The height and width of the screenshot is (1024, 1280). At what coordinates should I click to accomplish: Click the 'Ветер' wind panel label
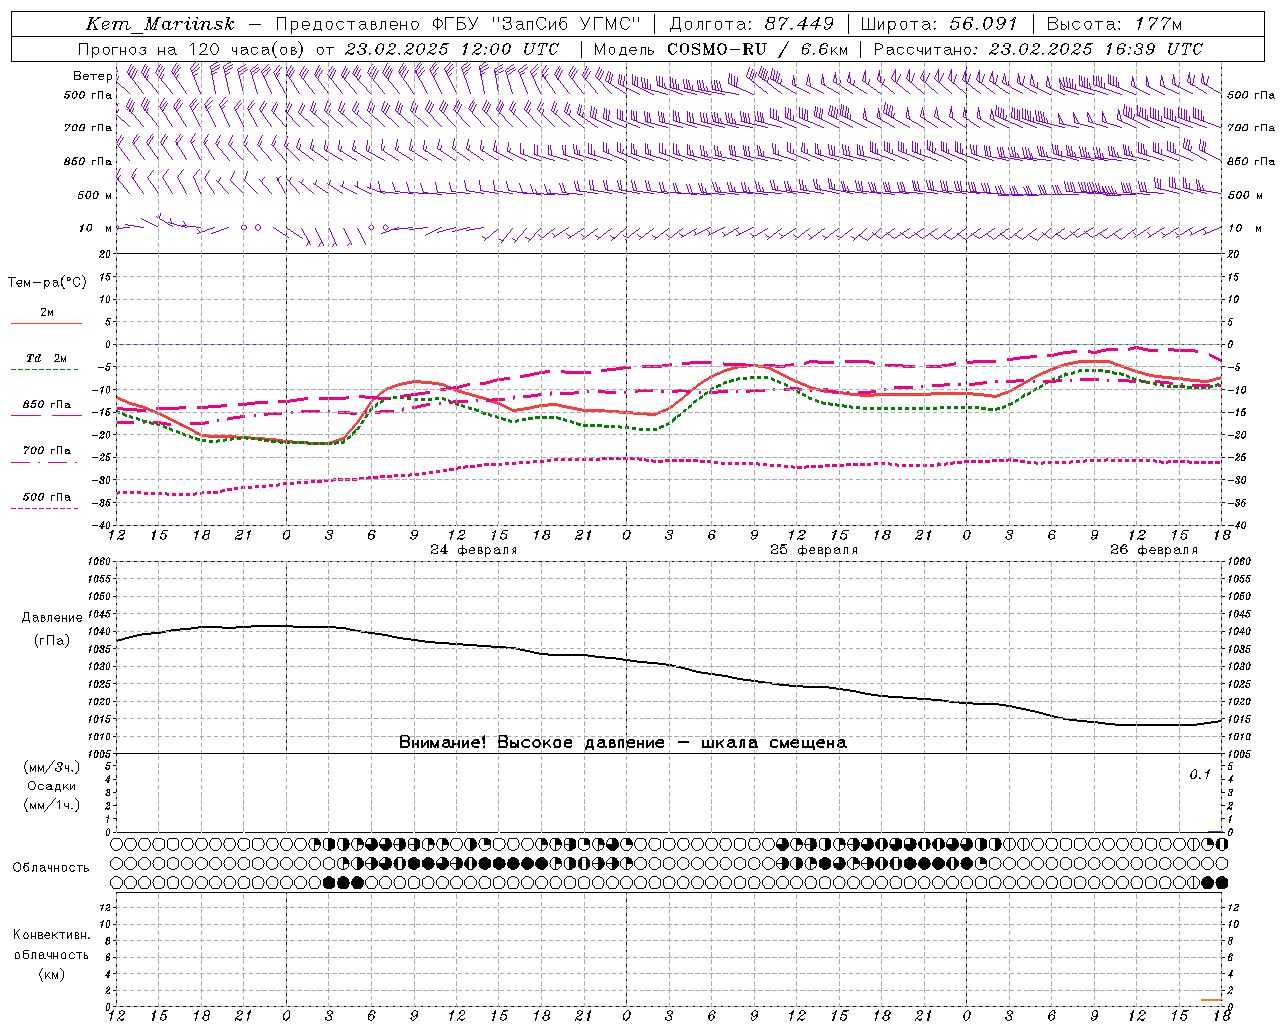tap(93, 76)
